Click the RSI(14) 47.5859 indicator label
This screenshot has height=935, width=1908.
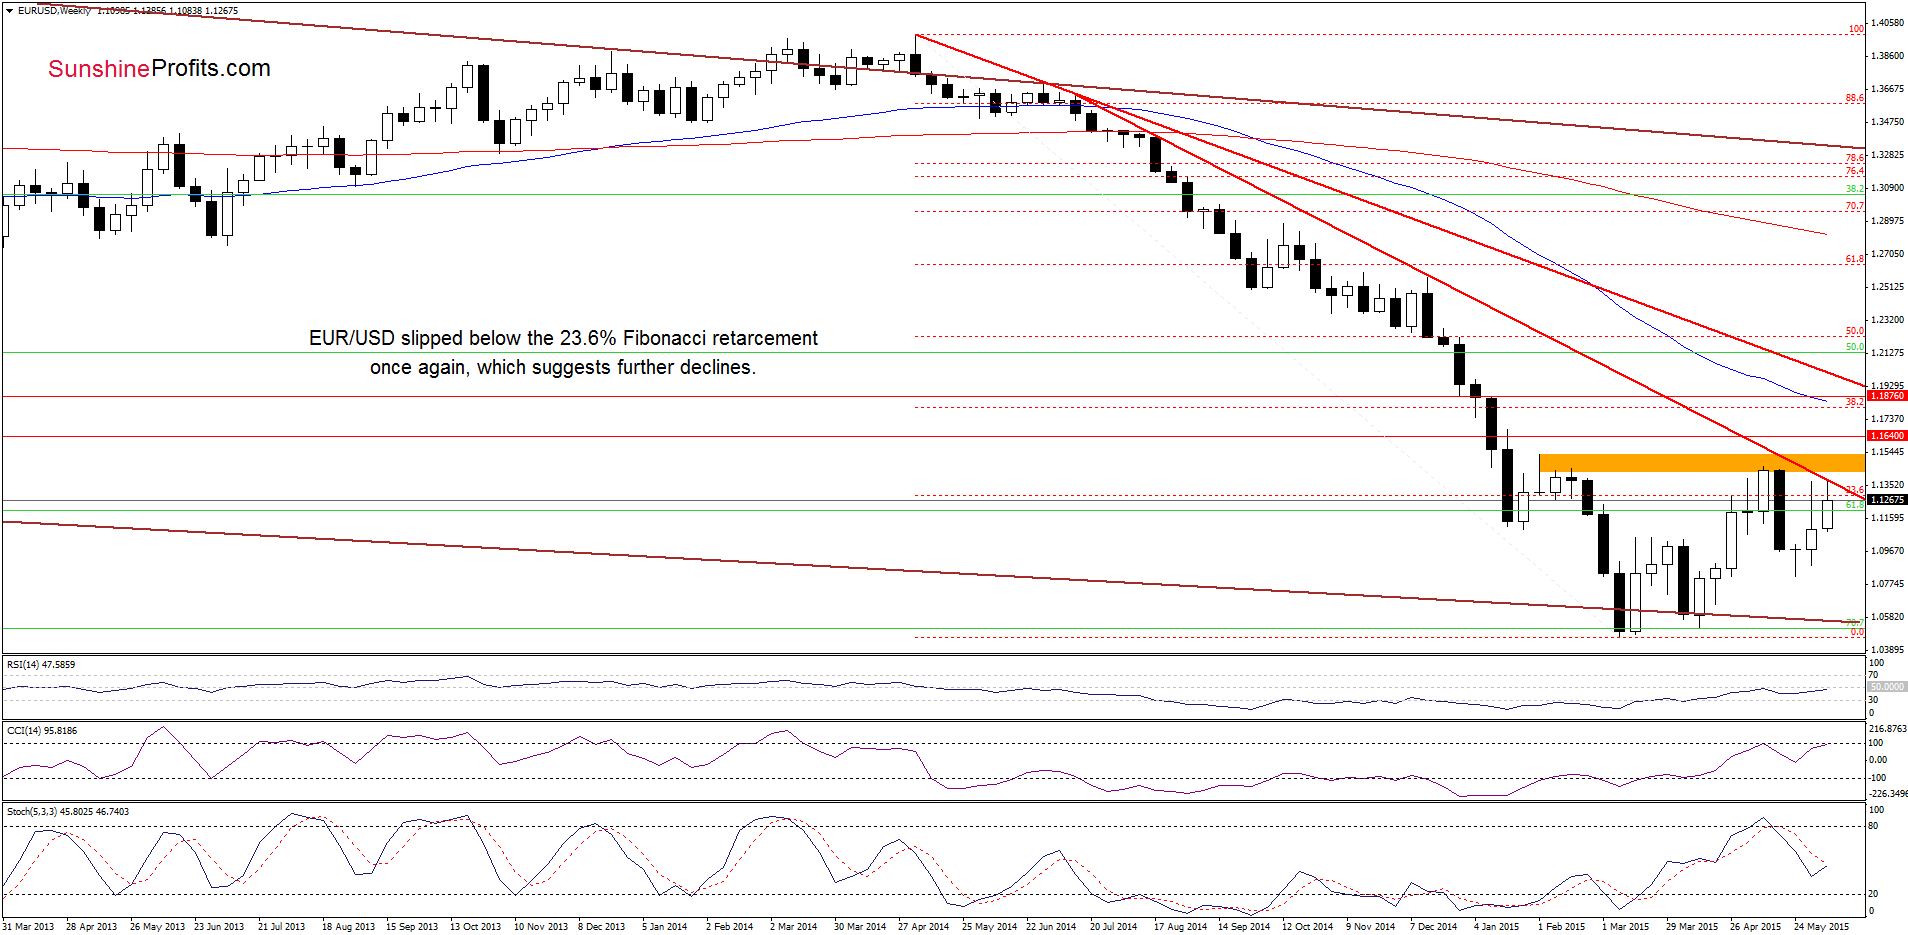pos(41,664)
